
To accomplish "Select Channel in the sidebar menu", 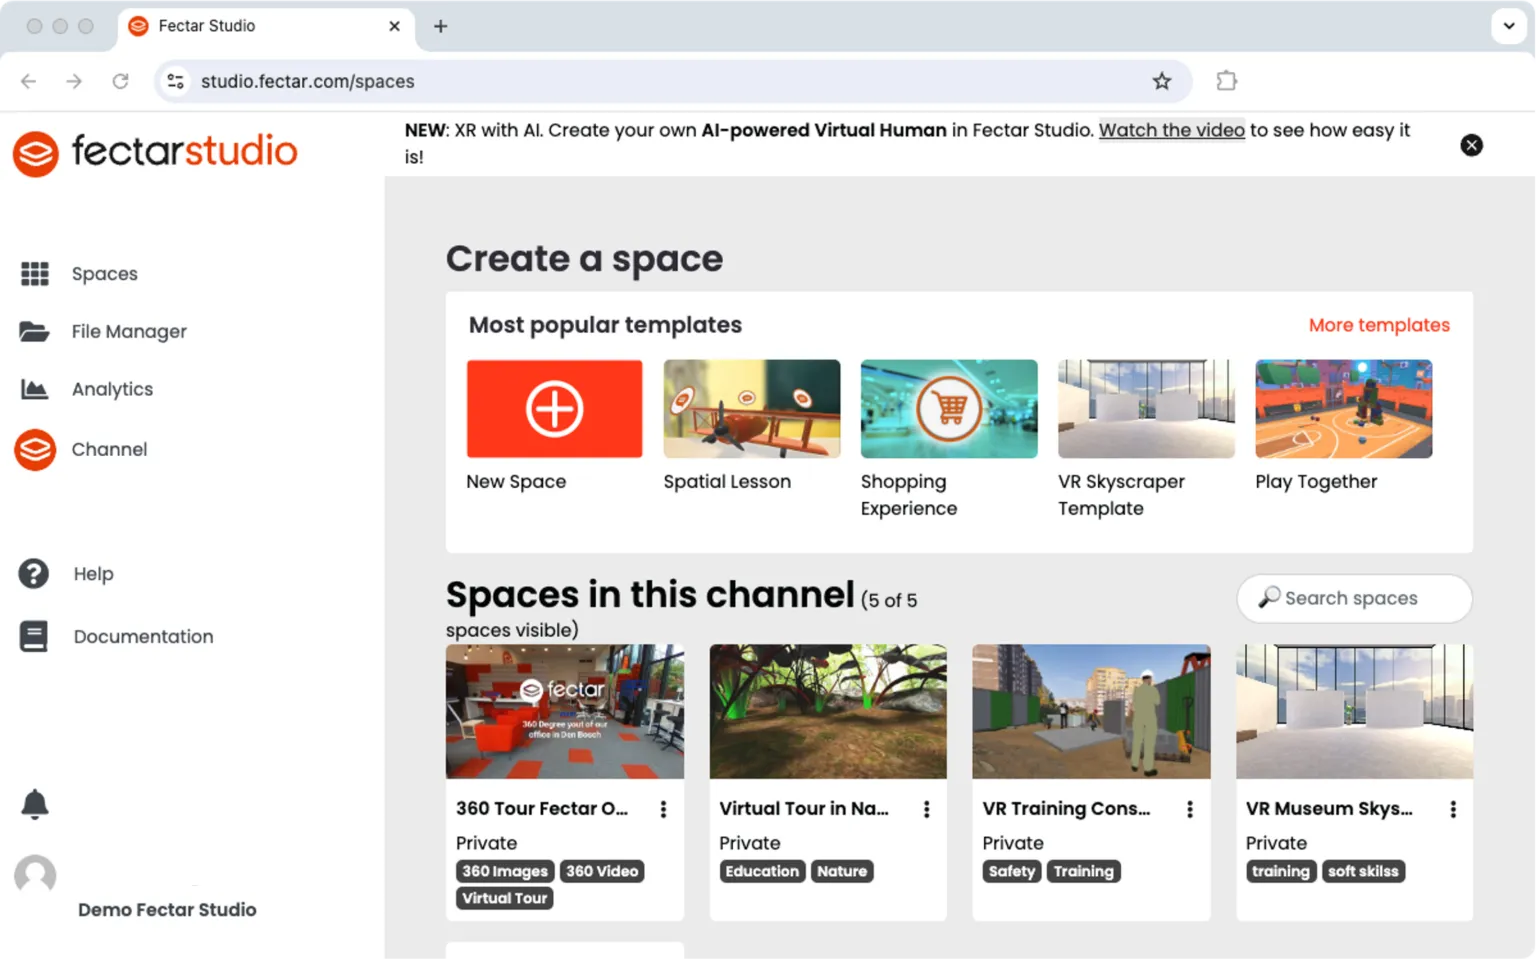I will tap(109, 450).
